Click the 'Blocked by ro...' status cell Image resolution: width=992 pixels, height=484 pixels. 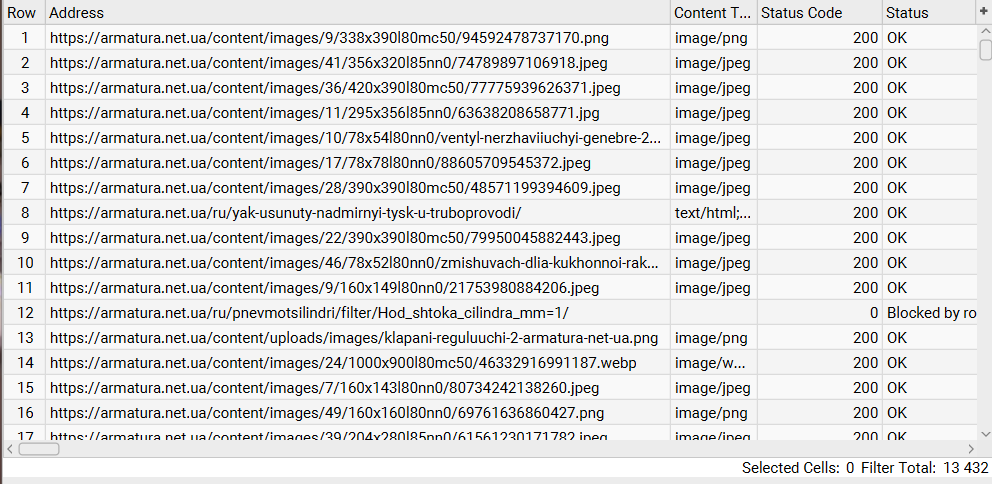(930, 313)
